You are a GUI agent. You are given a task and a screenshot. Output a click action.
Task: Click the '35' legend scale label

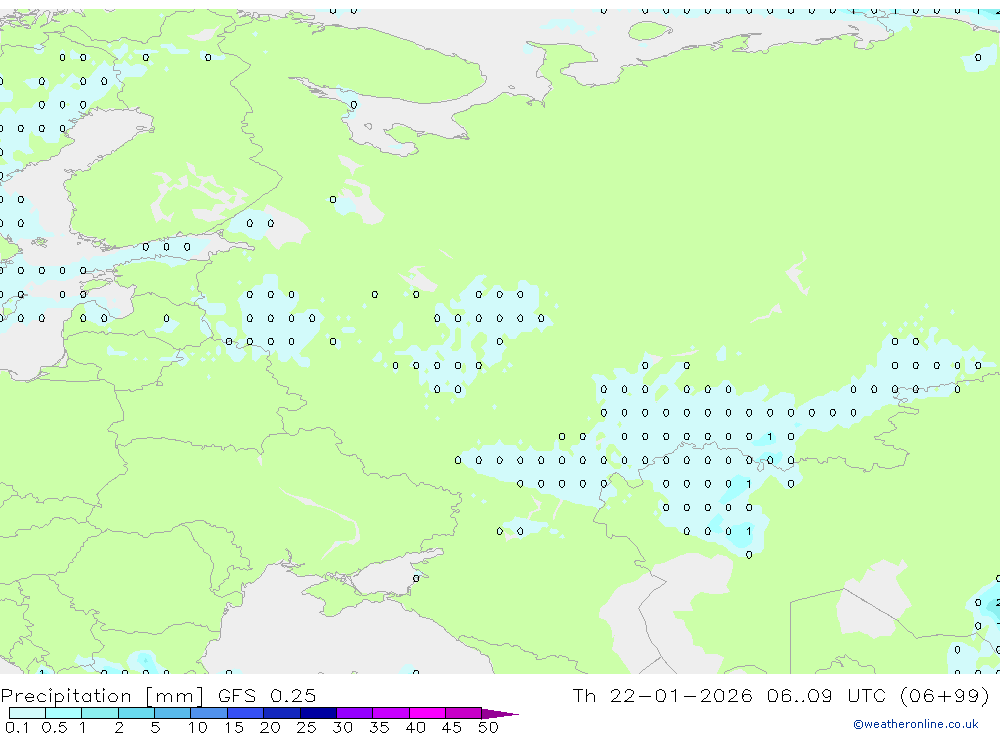(379, 727)
